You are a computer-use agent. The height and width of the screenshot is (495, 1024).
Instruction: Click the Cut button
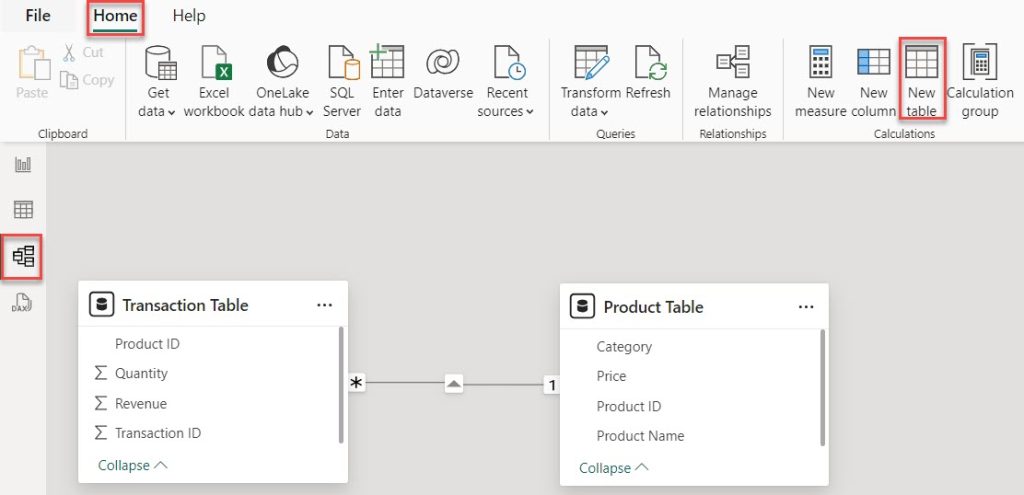[83, 52]
